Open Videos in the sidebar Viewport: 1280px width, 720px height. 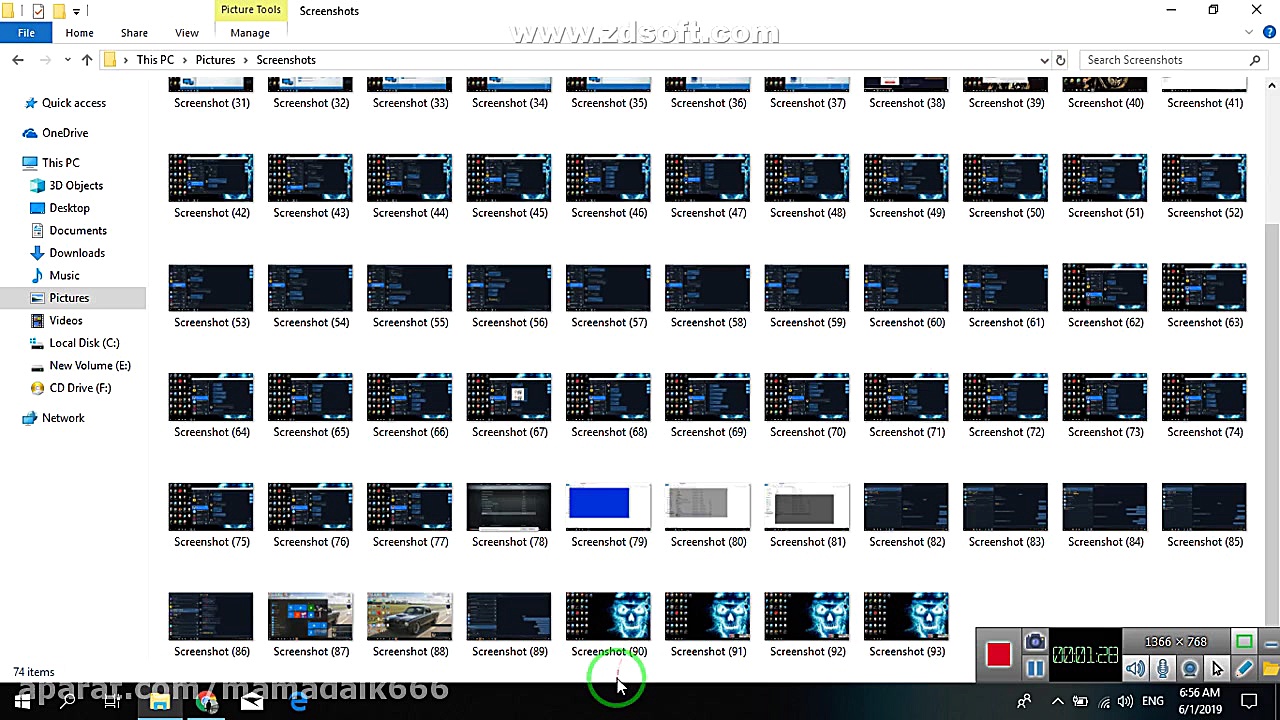click(66, 321)
